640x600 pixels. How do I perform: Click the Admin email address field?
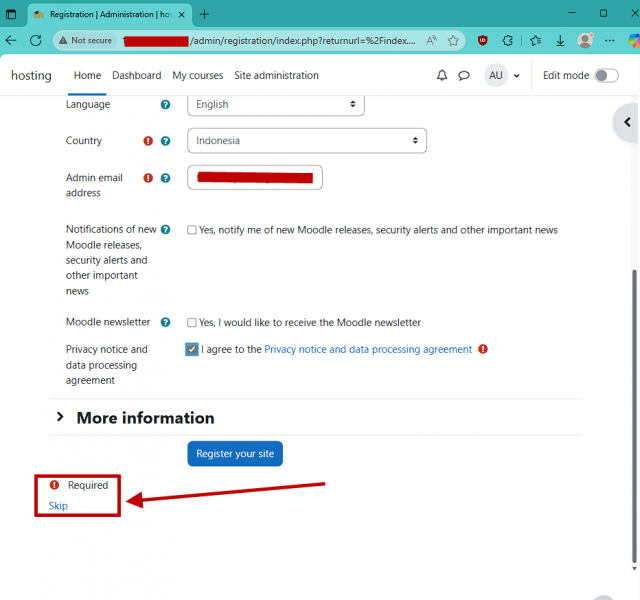255,178
